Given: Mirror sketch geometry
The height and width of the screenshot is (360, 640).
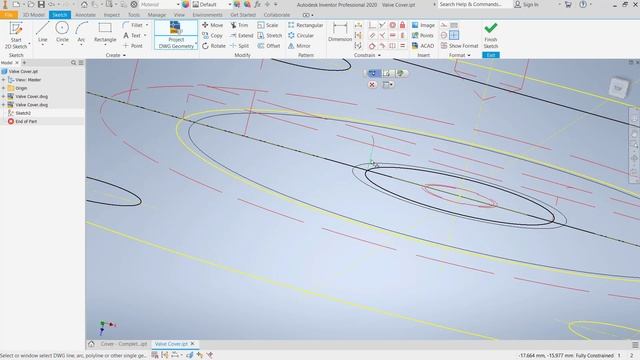Looking at the screenshot, I should [x=299, y=46].
